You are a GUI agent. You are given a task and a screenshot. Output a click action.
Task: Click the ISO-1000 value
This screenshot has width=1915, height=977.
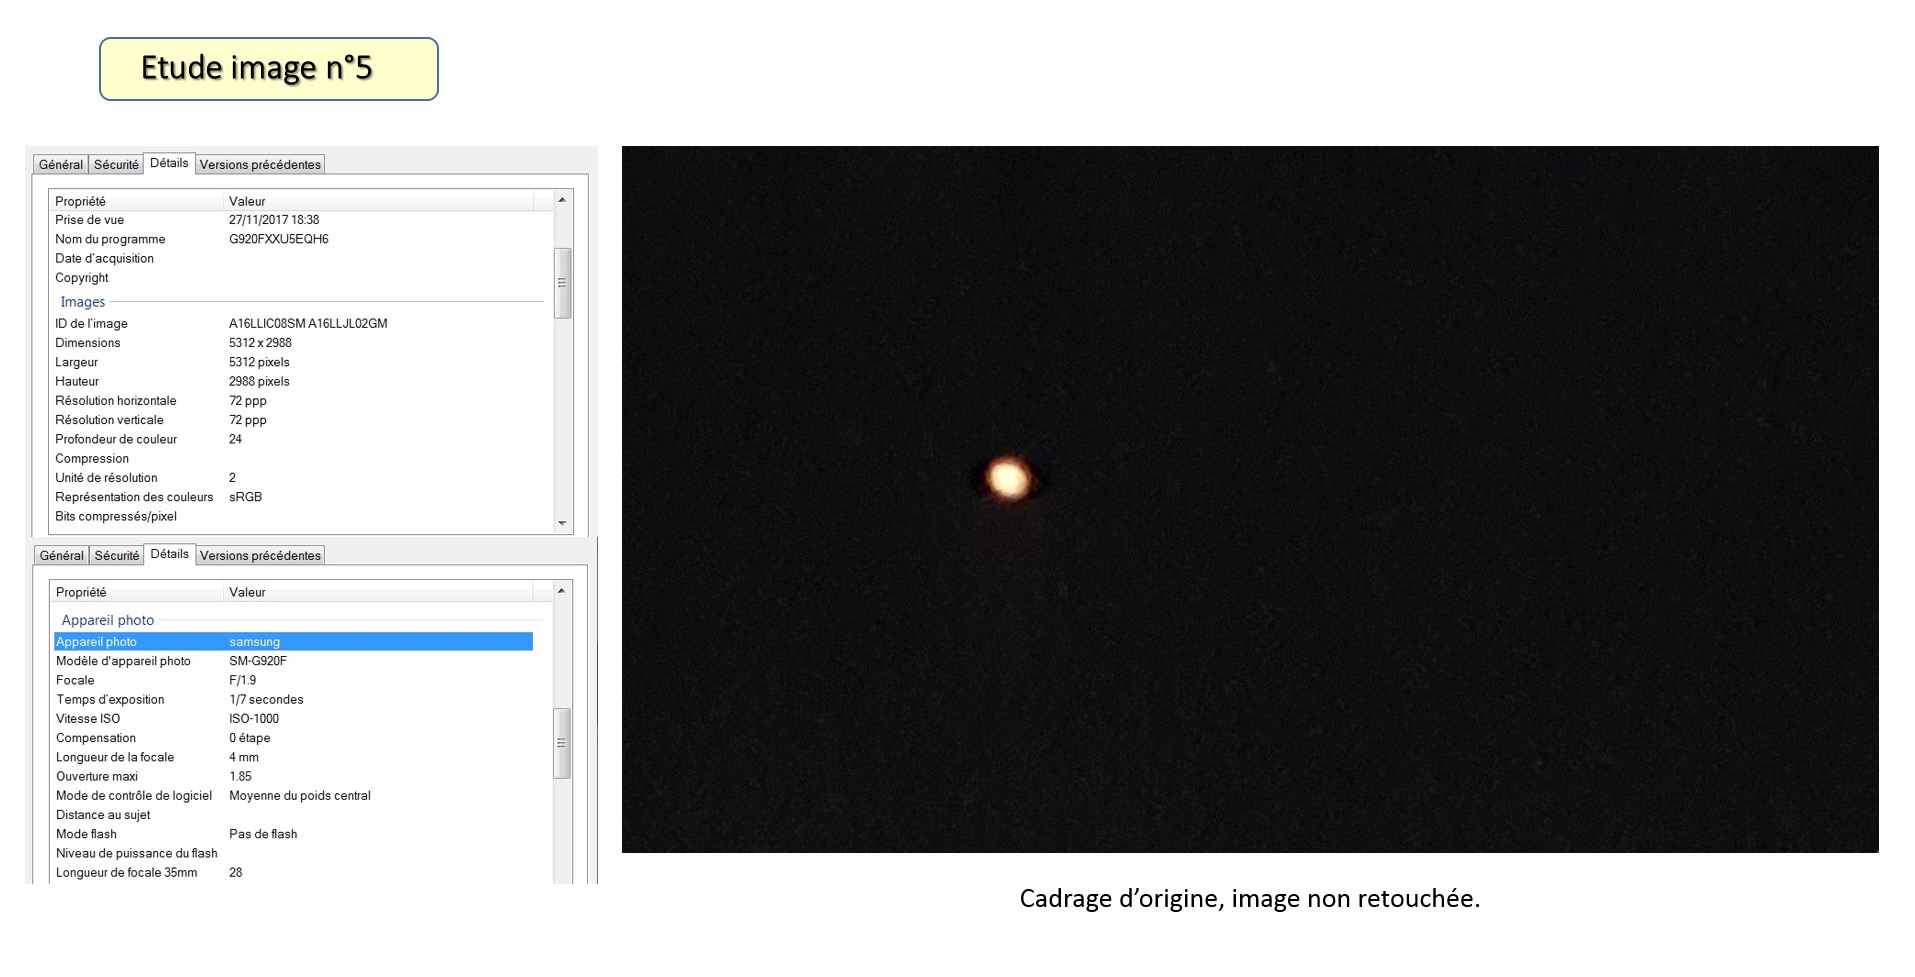tap(254, 719)
